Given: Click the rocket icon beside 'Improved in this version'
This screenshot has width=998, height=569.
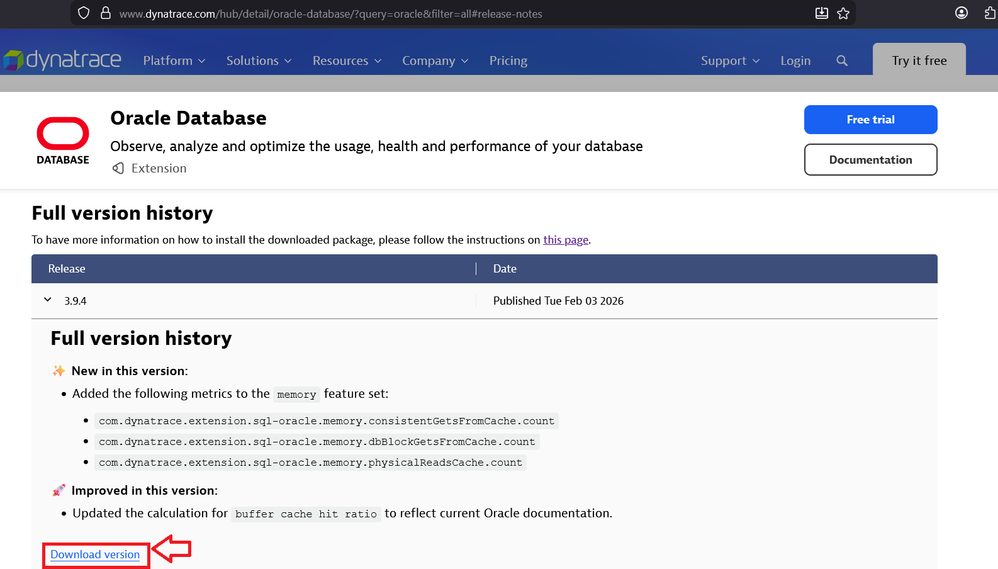Looking at the screenshot, I should tap(59, 490).
